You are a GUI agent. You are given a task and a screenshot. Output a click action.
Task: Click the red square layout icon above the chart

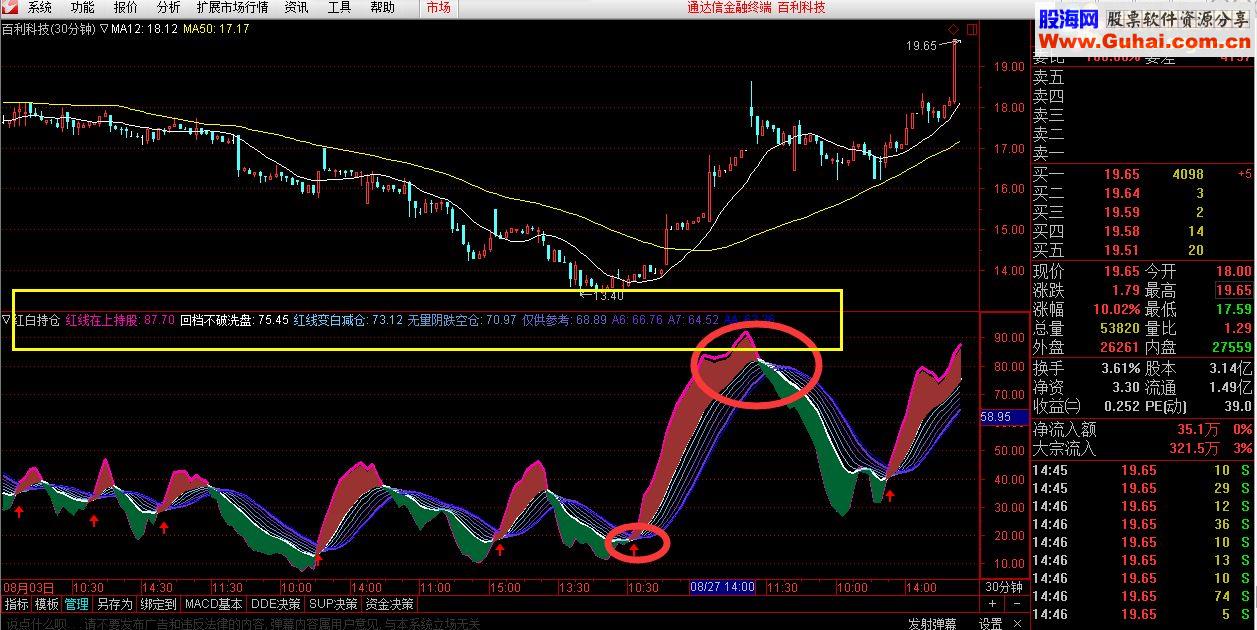(x=972, y=29)
